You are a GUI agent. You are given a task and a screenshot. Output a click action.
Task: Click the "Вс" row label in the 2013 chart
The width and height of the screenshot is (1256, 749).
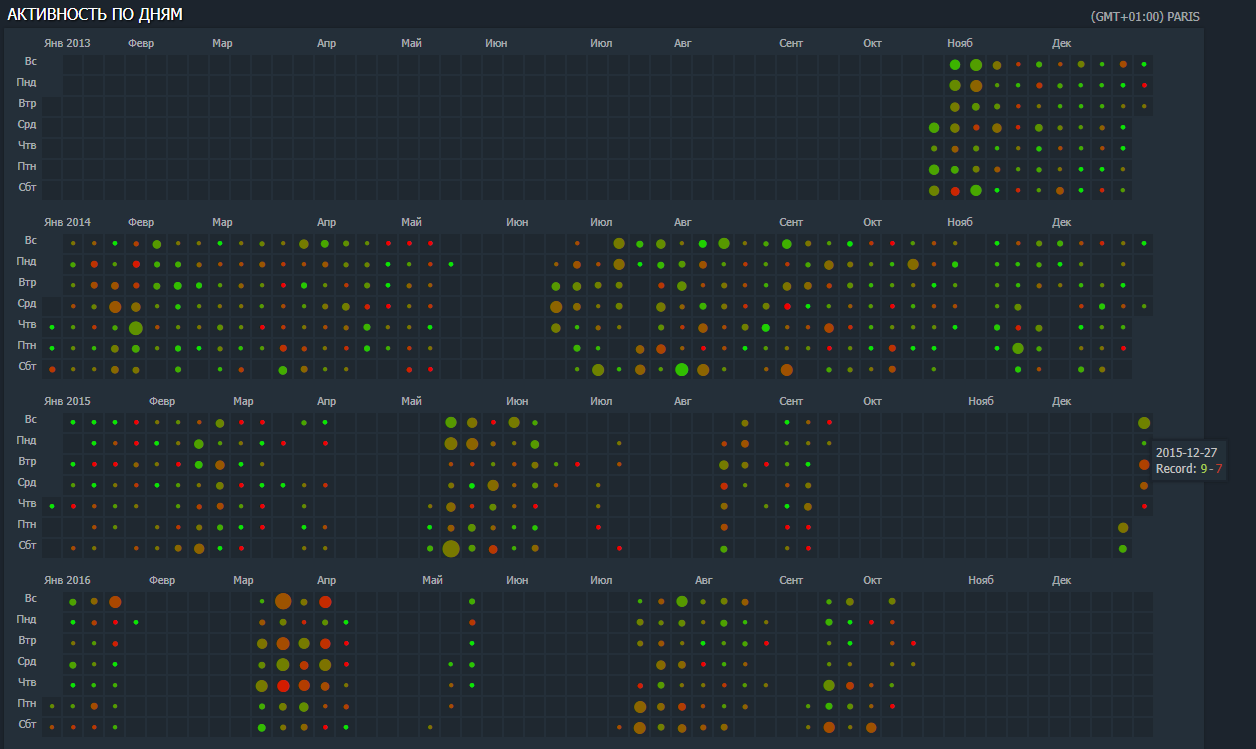pos(31,61)
